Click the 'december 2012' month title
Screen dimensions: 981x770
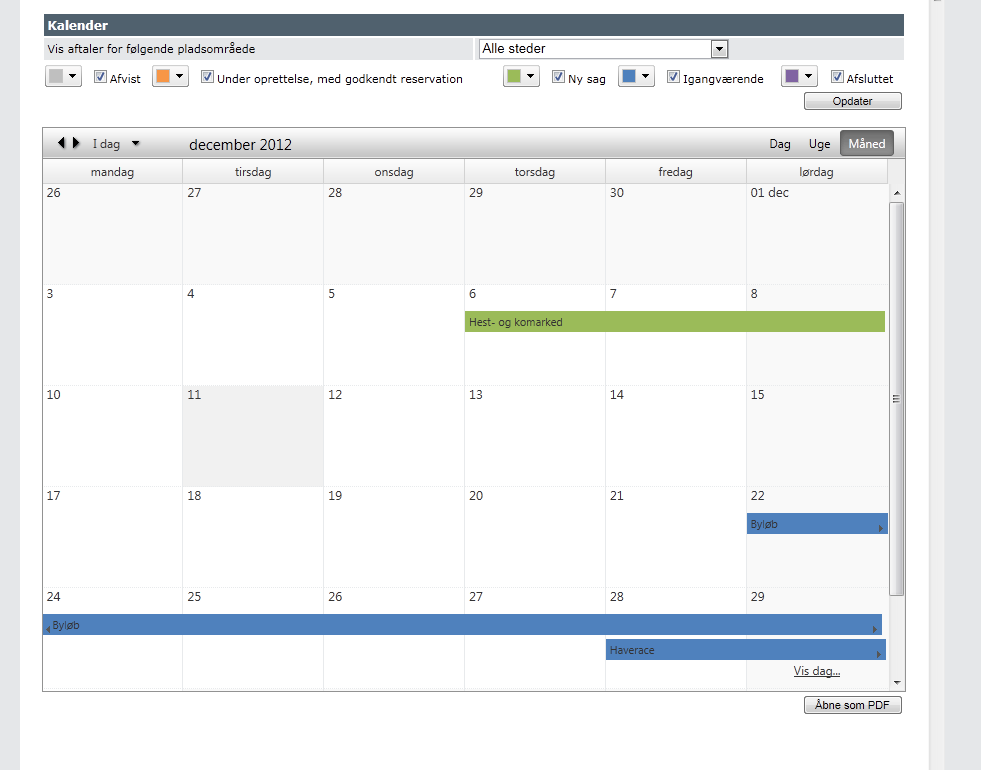tap(240, 144)
